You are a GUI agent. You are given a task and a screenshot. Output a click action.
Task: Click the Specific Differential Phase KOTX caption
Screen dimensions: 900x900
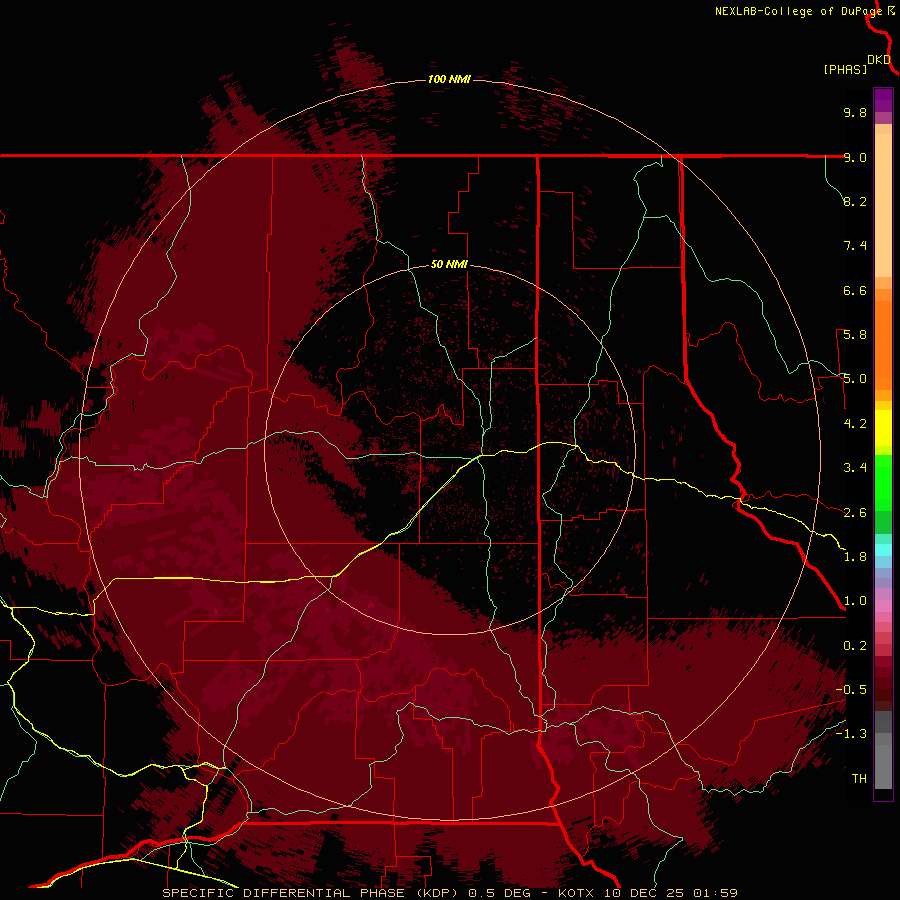(x=449, y=893)
